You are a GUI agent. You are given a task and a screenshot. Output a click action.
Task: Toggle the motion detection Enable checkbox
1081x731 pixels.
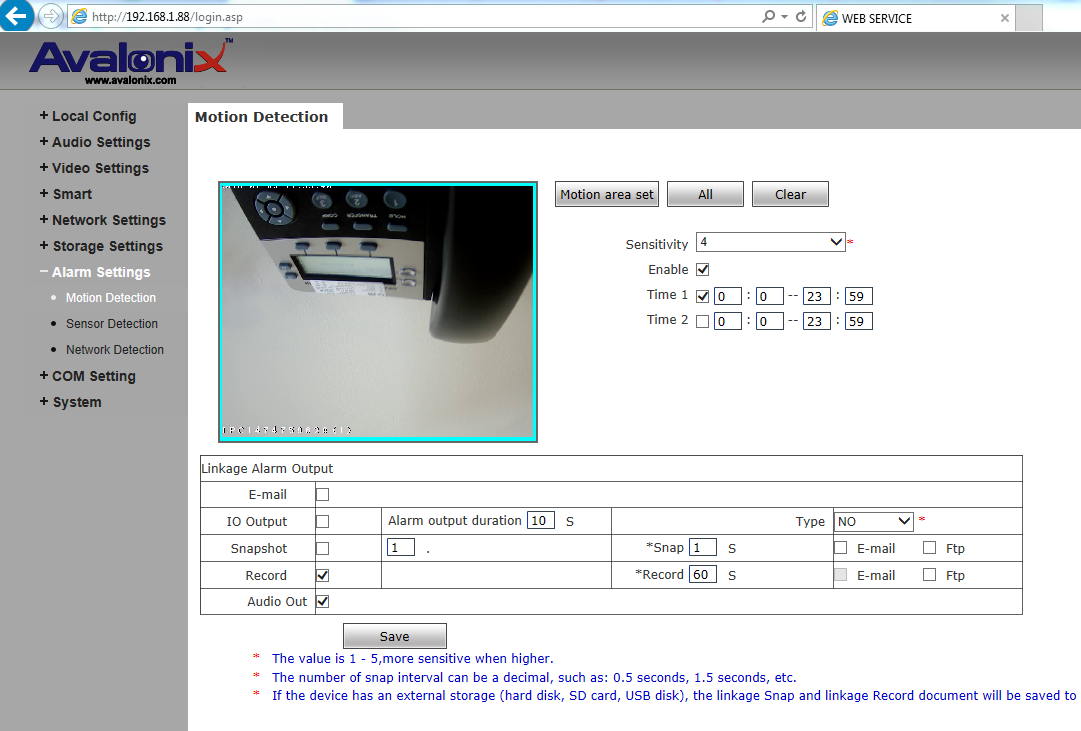point(702,269)
